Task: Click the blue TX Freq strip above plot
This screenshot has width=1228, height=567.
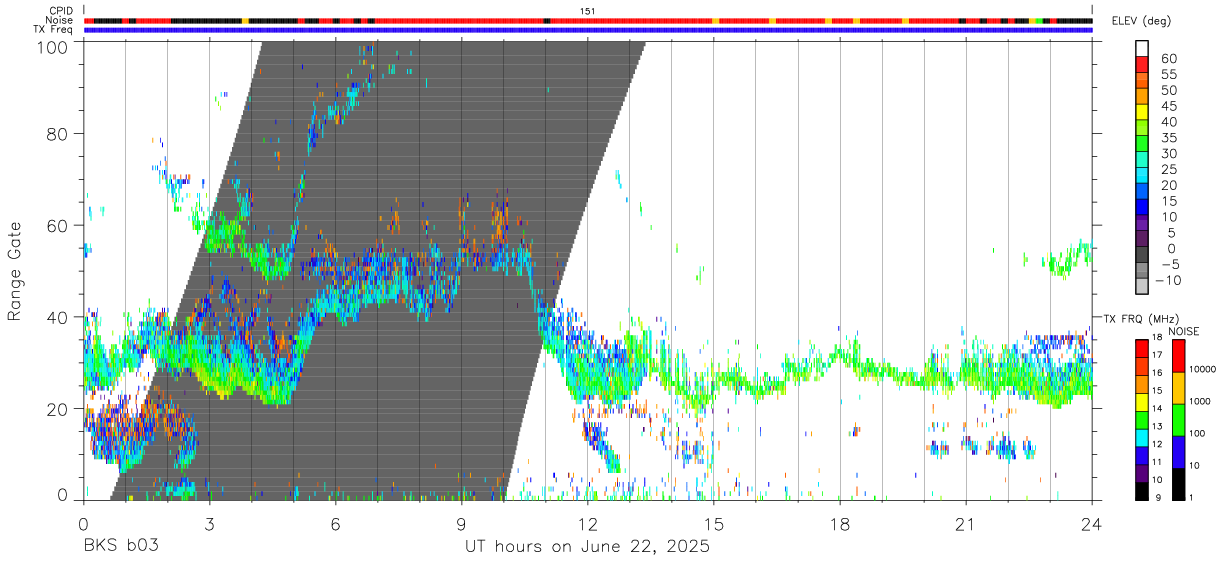Action: click(x=588, y=30)
